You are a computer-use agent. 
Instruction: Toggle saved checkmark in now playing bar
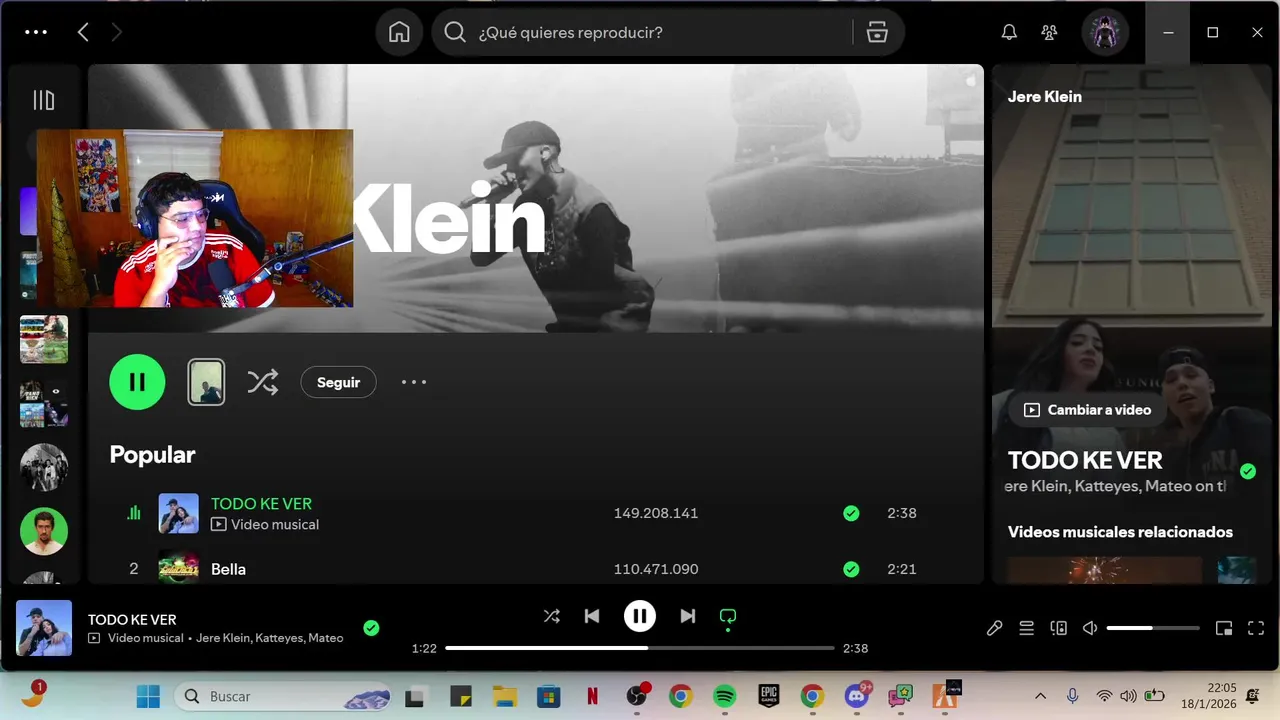tap(371, 628)
